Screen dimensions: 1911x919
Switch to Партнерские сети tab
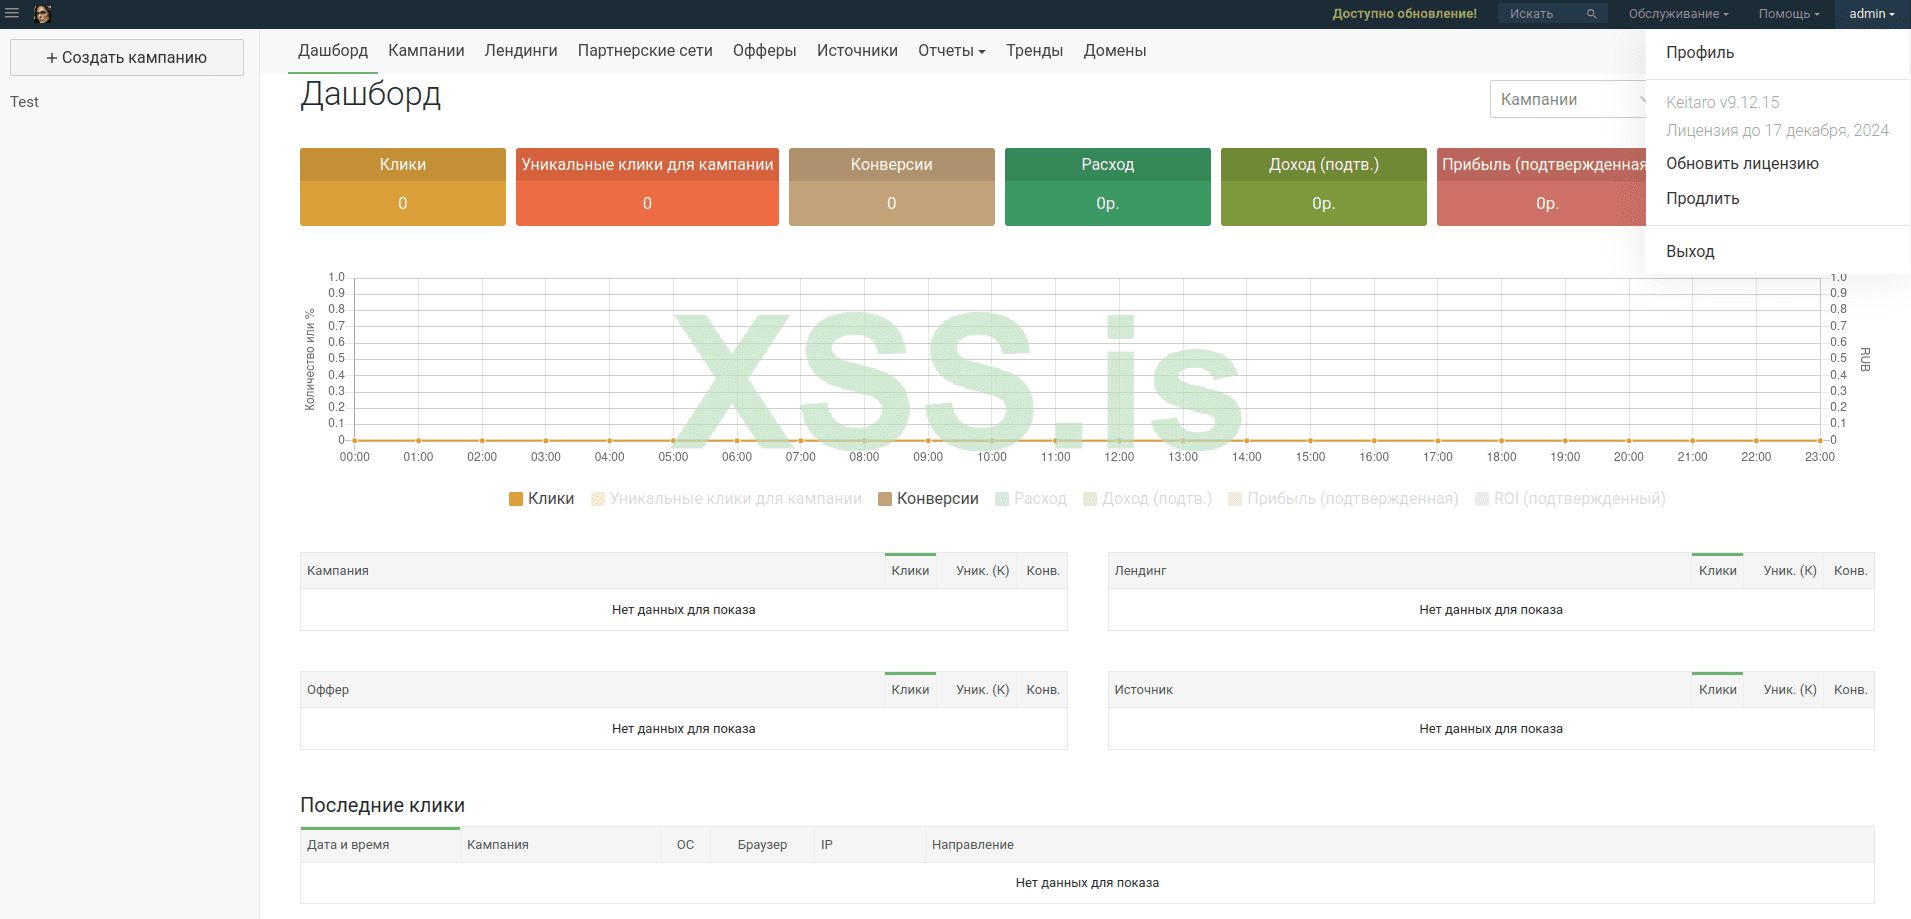pos(645,51)
